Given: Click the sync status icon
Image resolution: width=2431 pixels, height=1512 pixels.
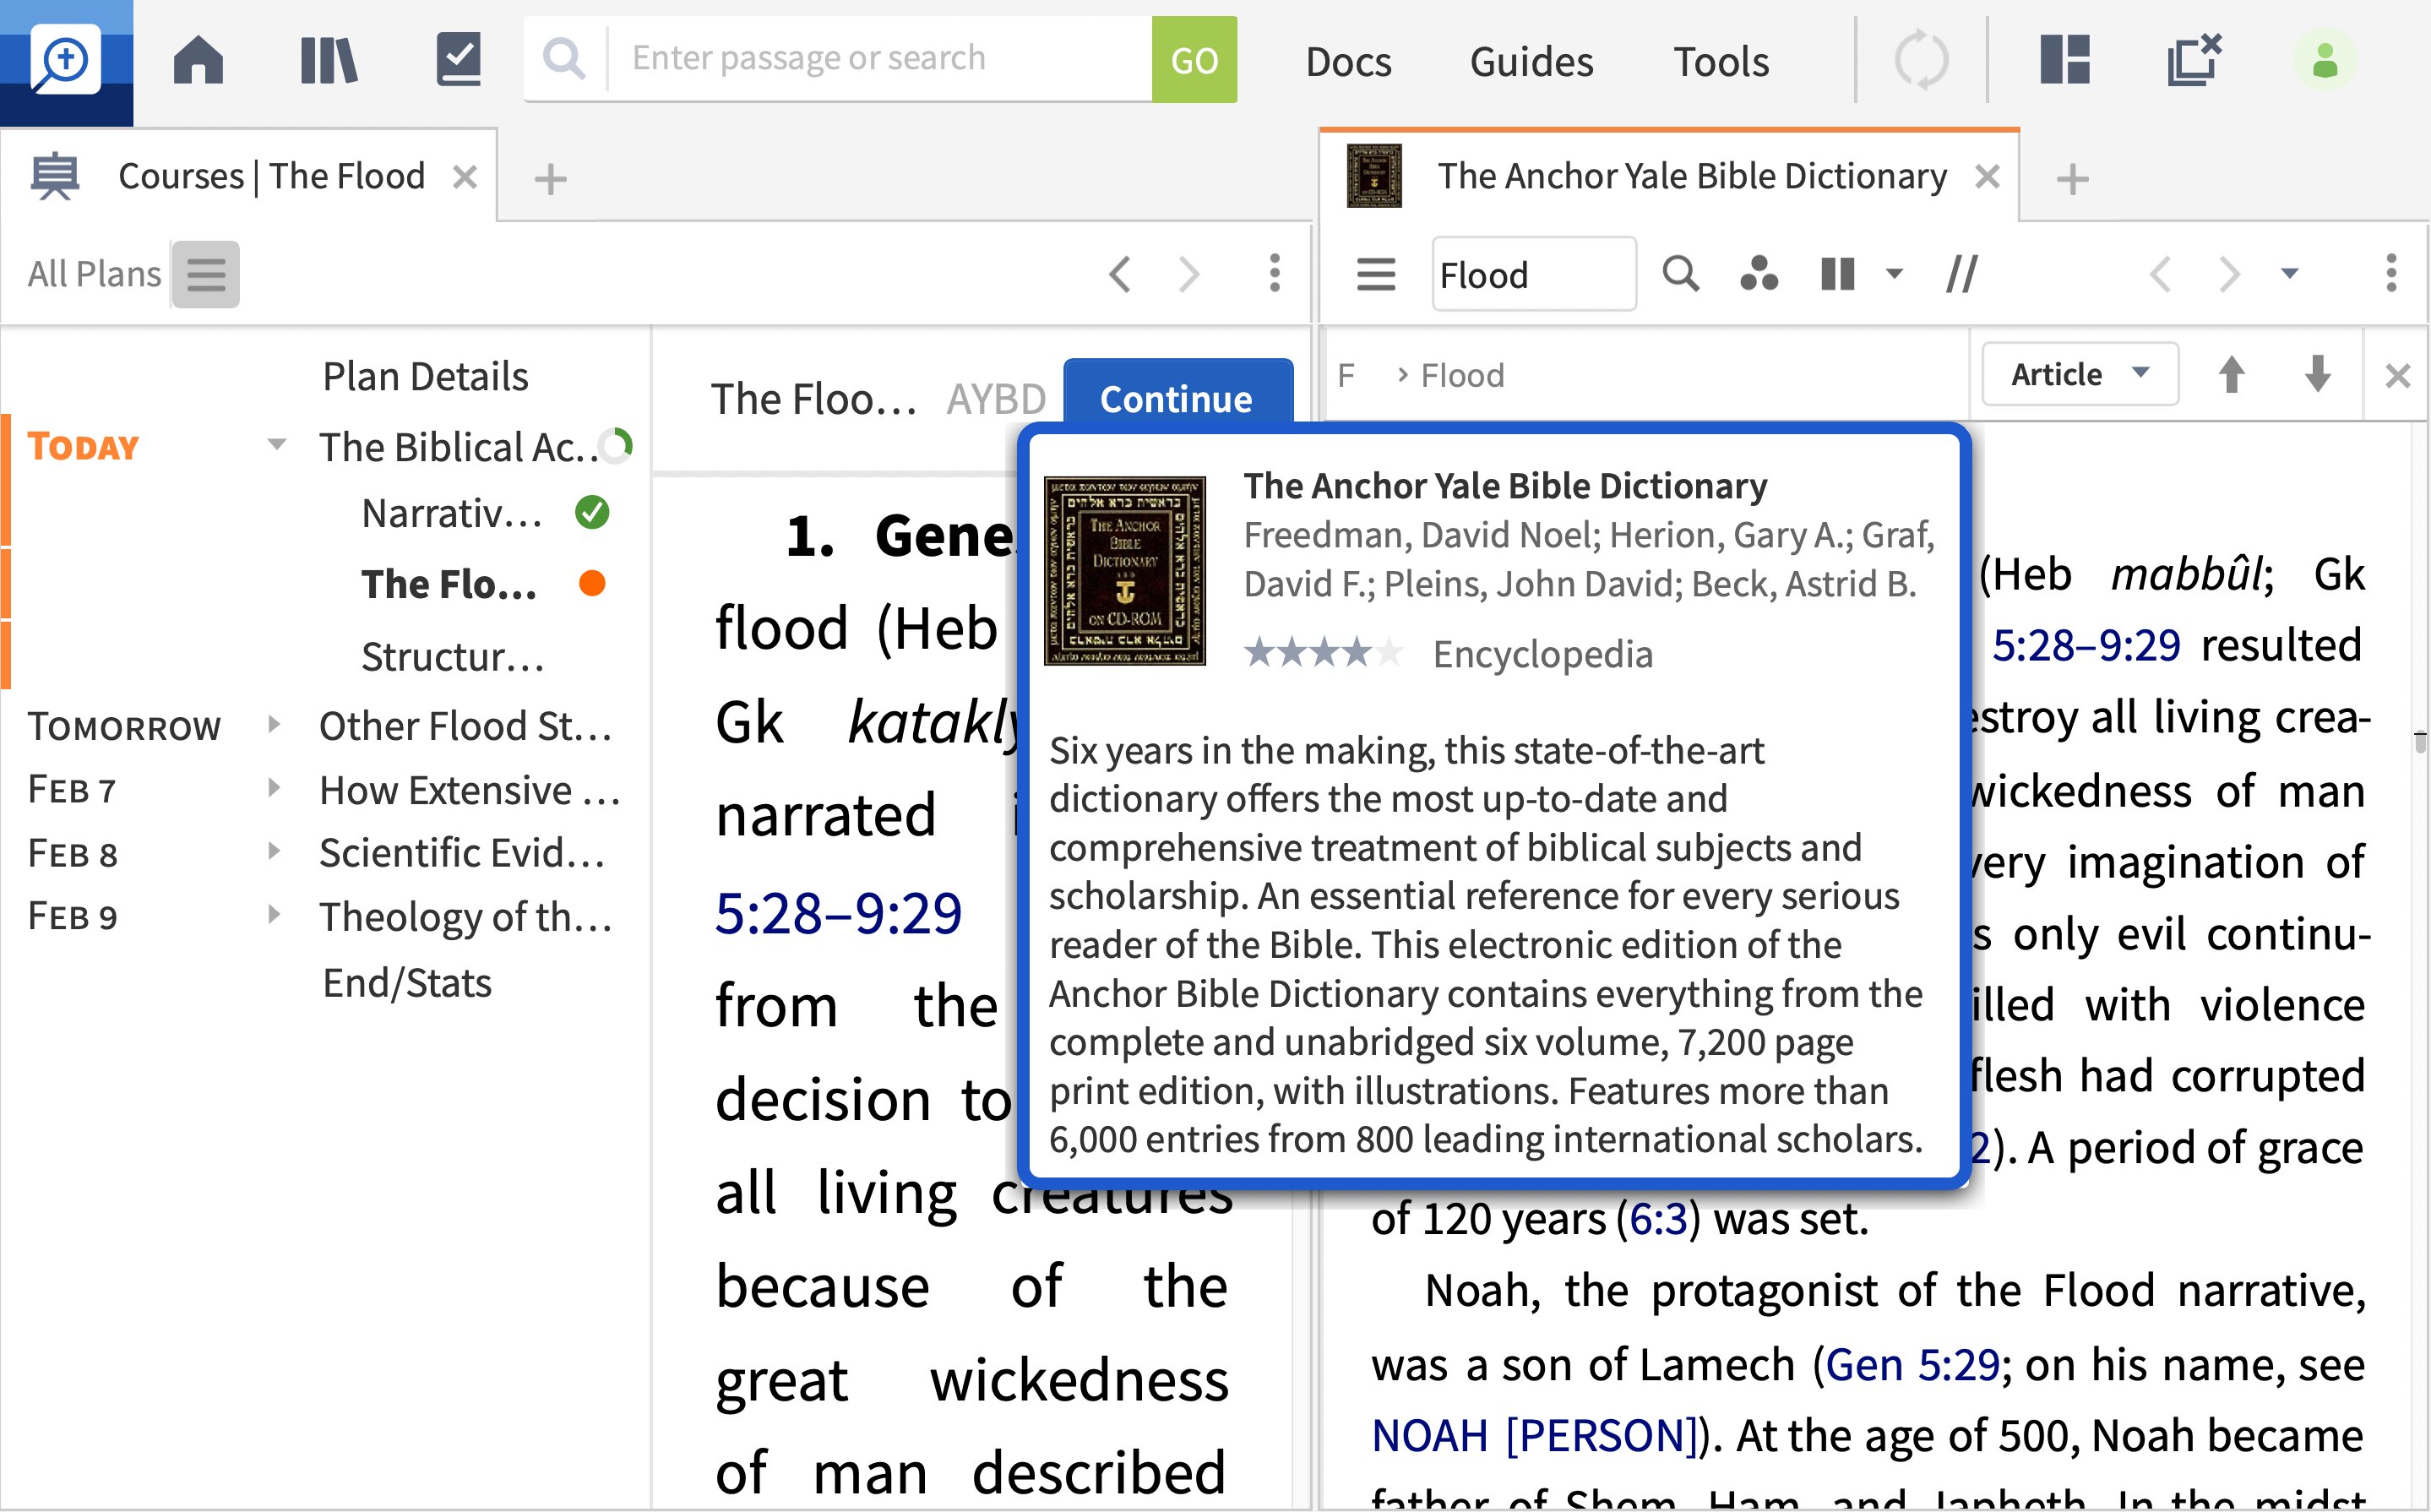Looking at the screenshot, I should [x=1921, y=61].
